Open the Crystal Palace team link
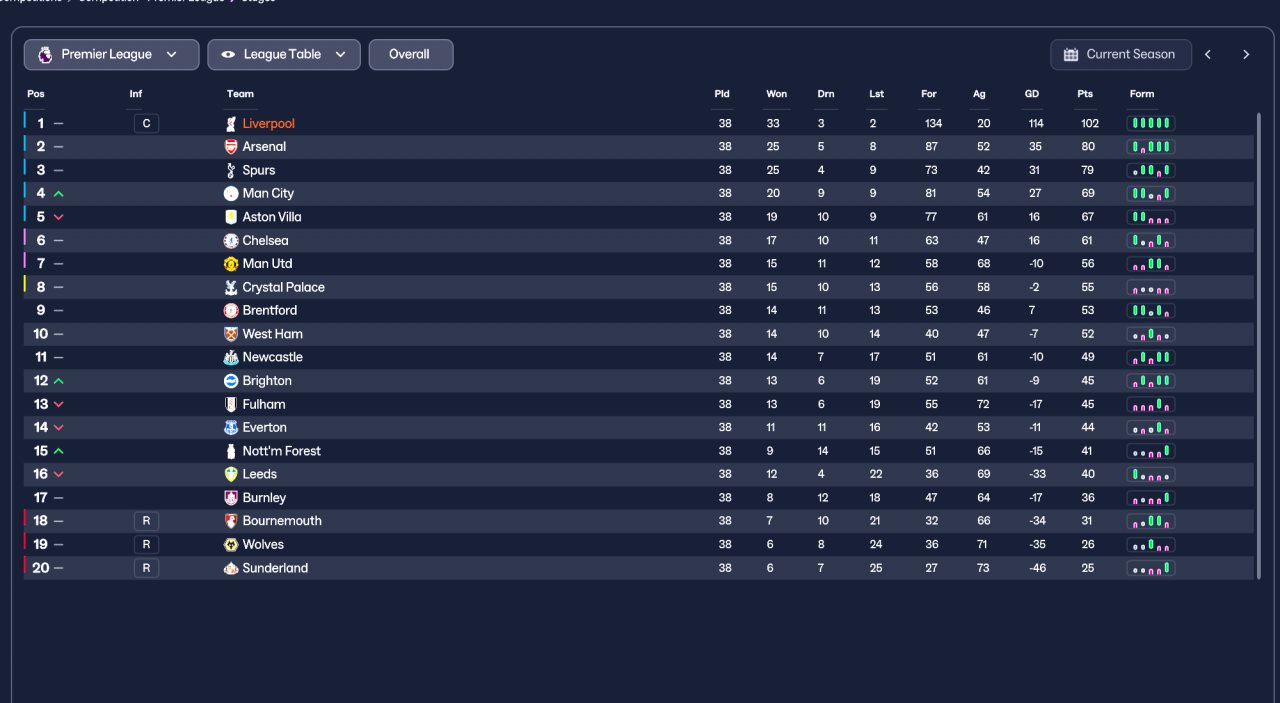 tap(283, 287)
